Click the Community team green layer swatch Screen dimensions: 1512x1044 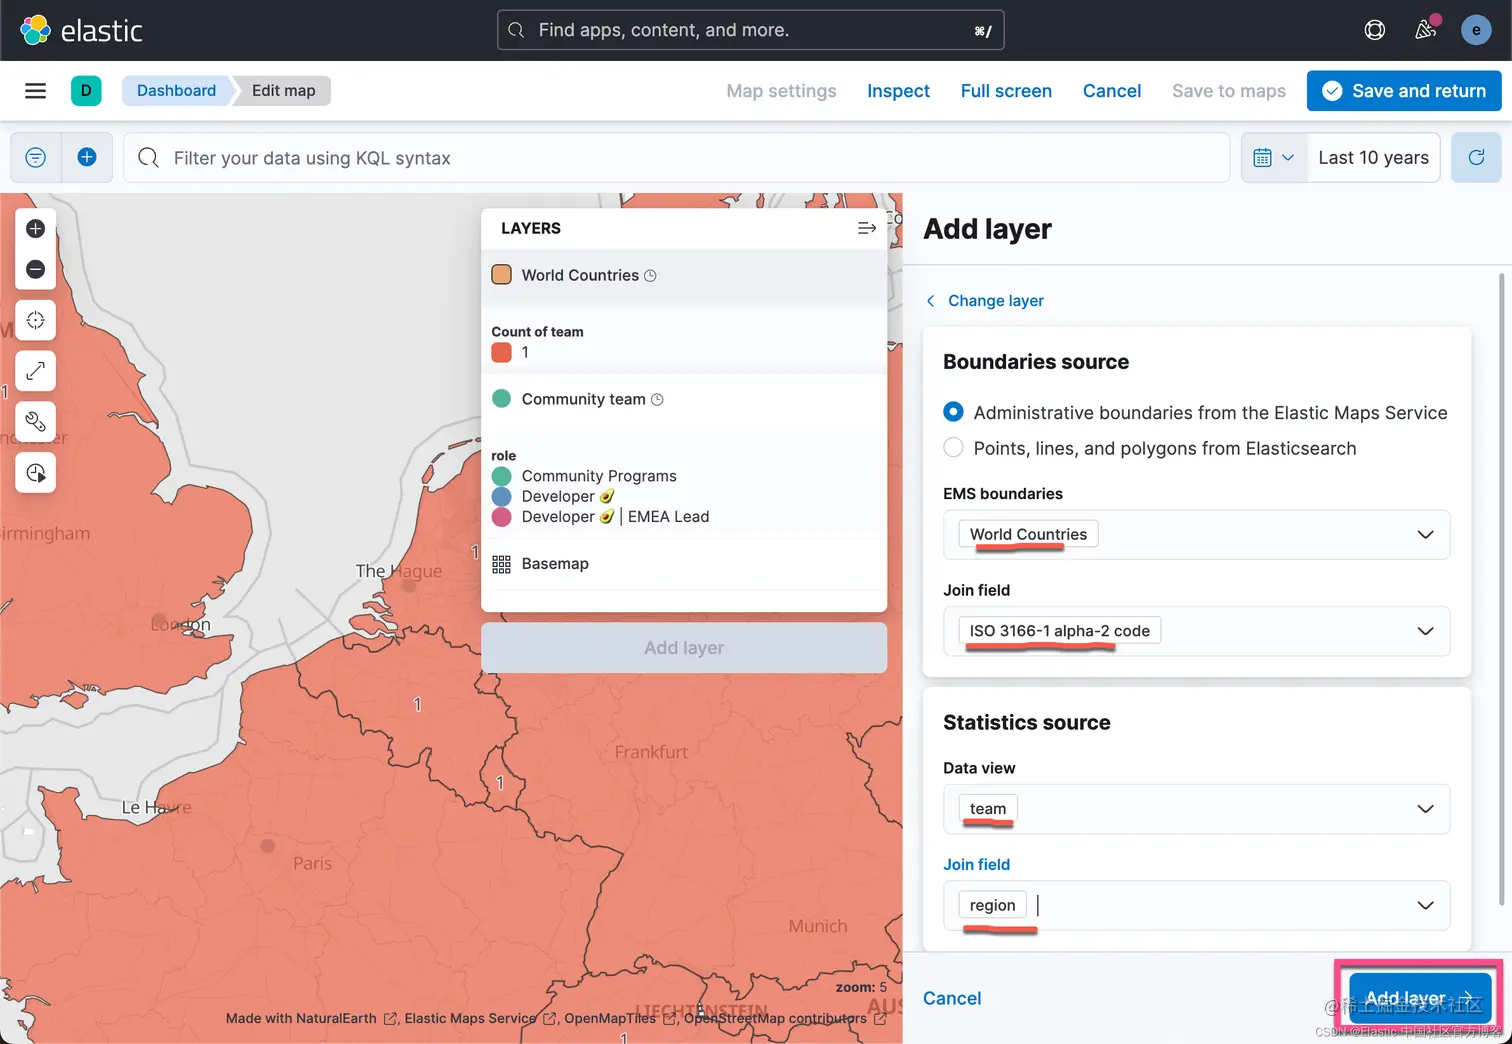click(502, 399)
